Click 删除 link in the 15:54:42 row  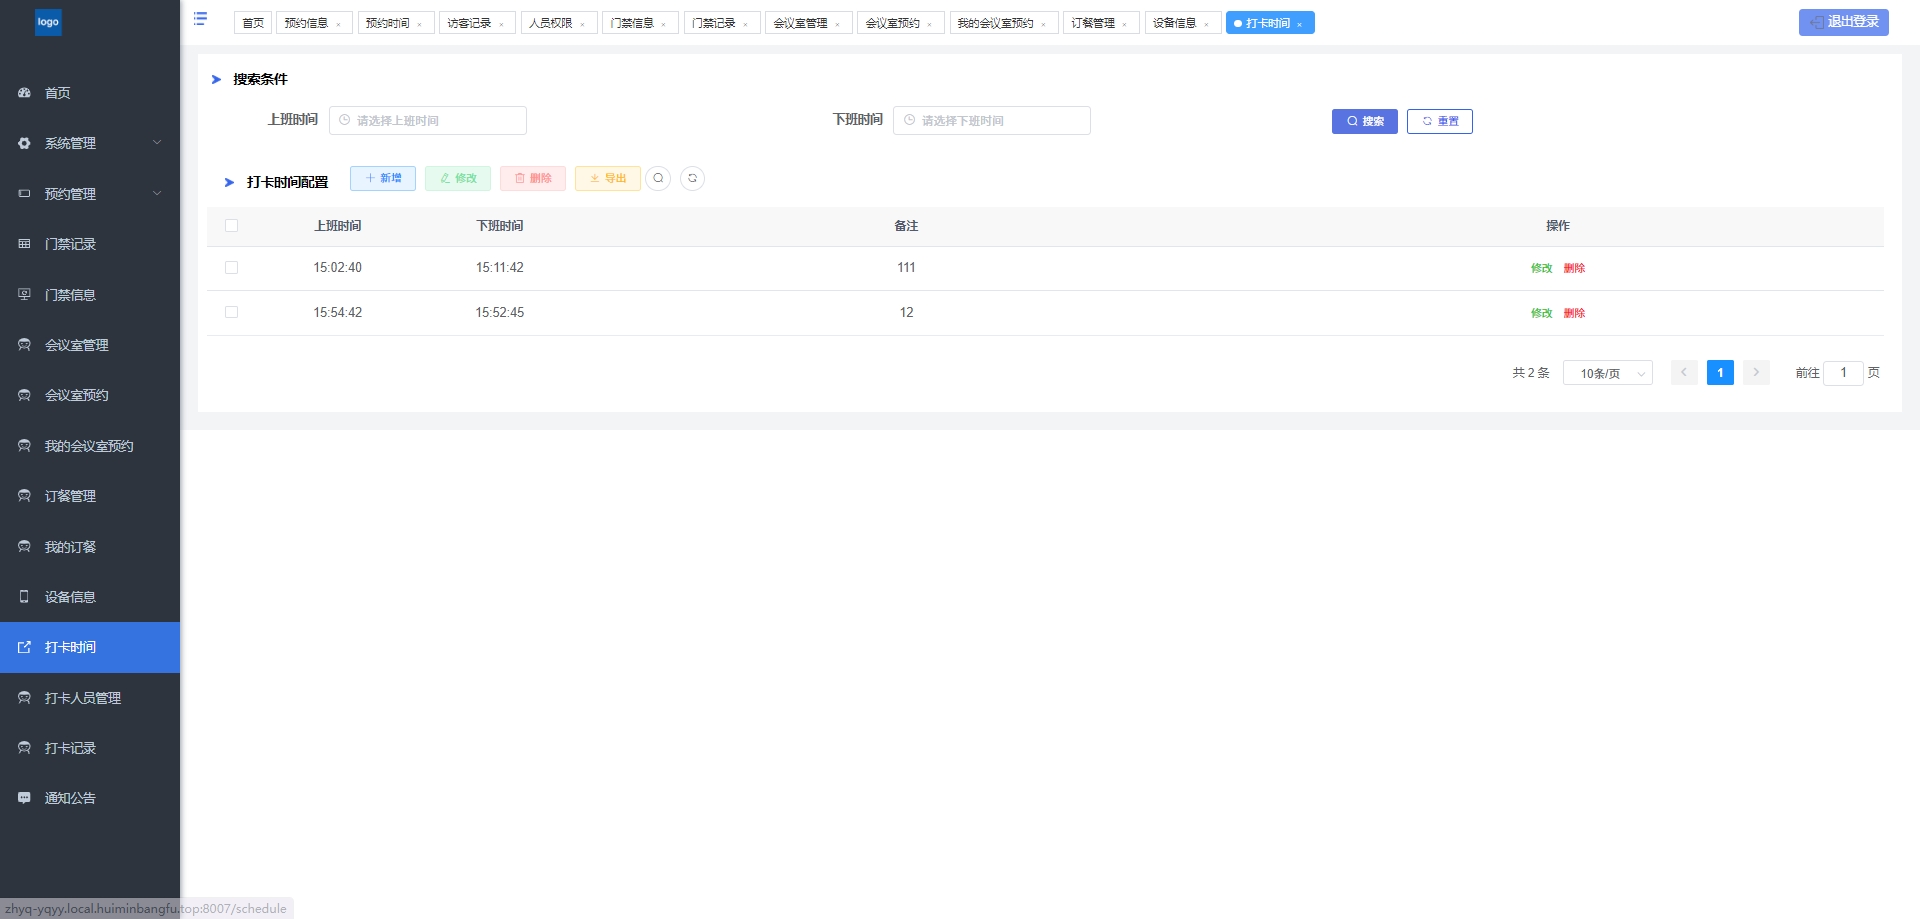pos(1574,313)
